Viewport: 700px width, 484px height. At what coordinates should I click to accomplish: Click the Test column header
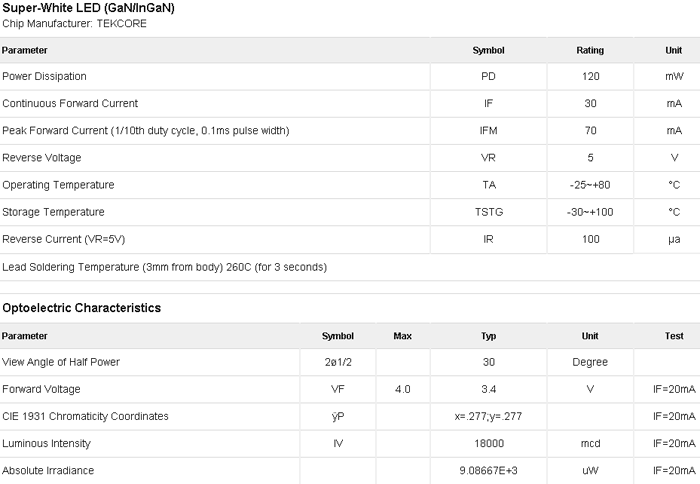pyautogui.click(x=674, y=336)
